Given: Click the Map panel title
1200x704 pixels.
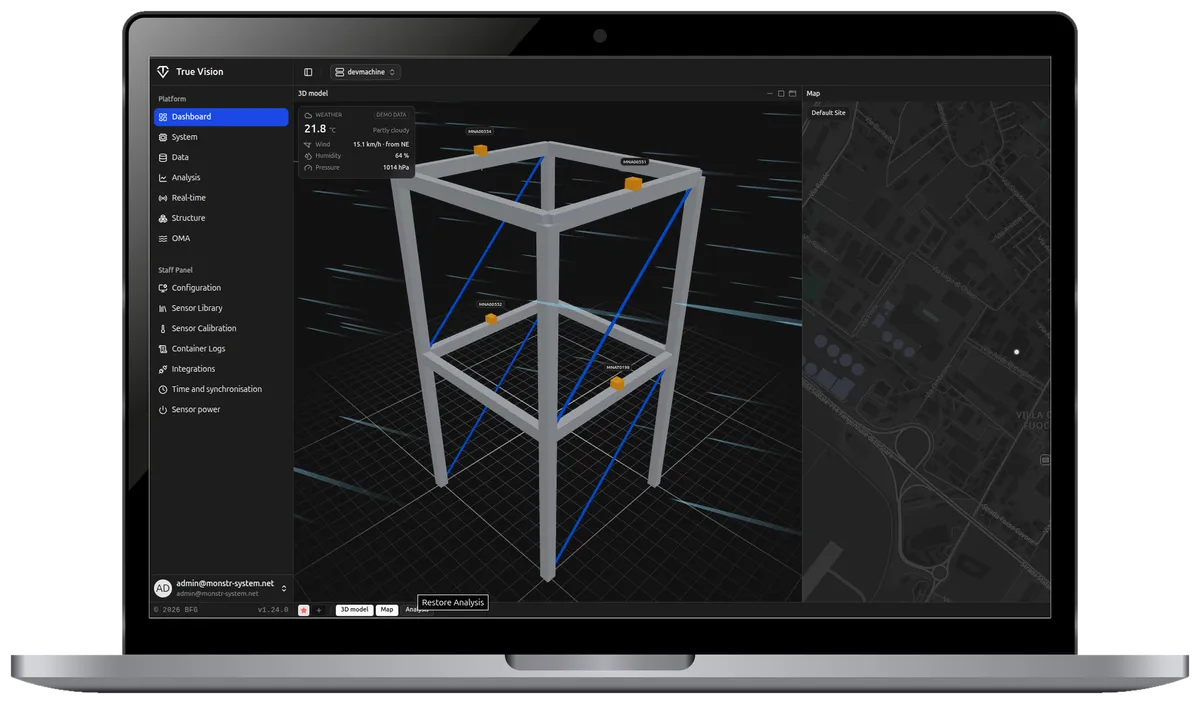Looking at the screenshot, I should (x=813, y=93).
